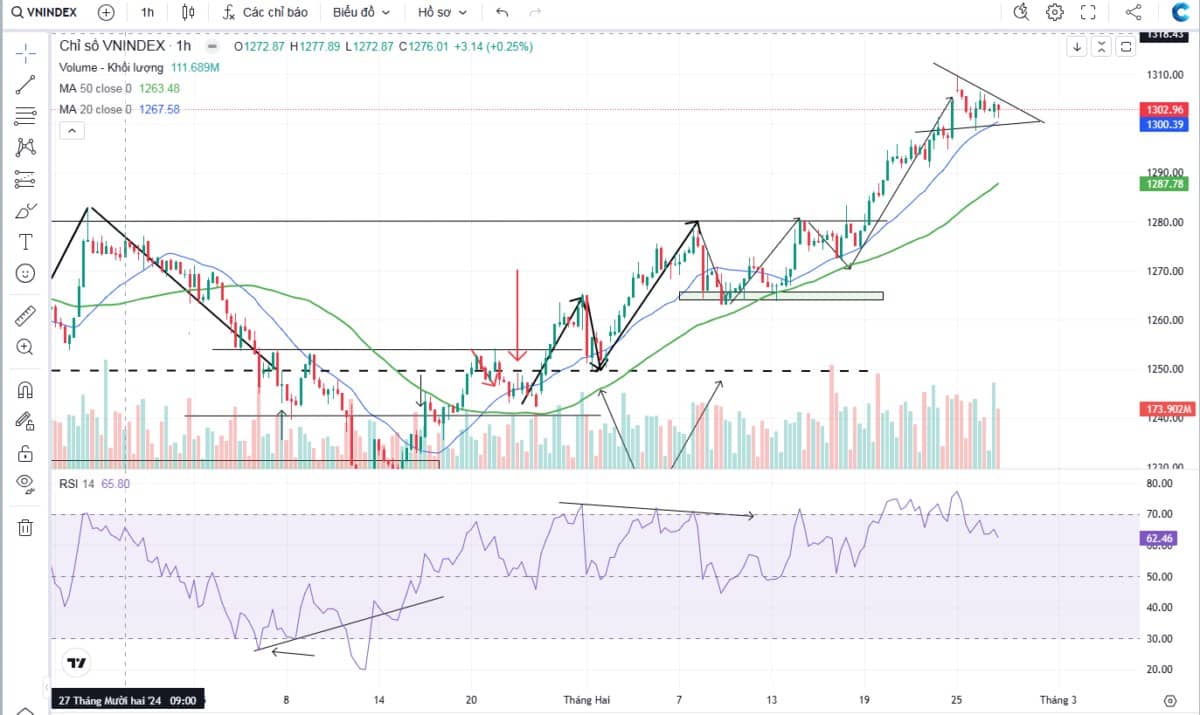Toggle stay in drawing mode
Image resolution: width=1200 pixels, height=715 pixels.
point(25,422)
